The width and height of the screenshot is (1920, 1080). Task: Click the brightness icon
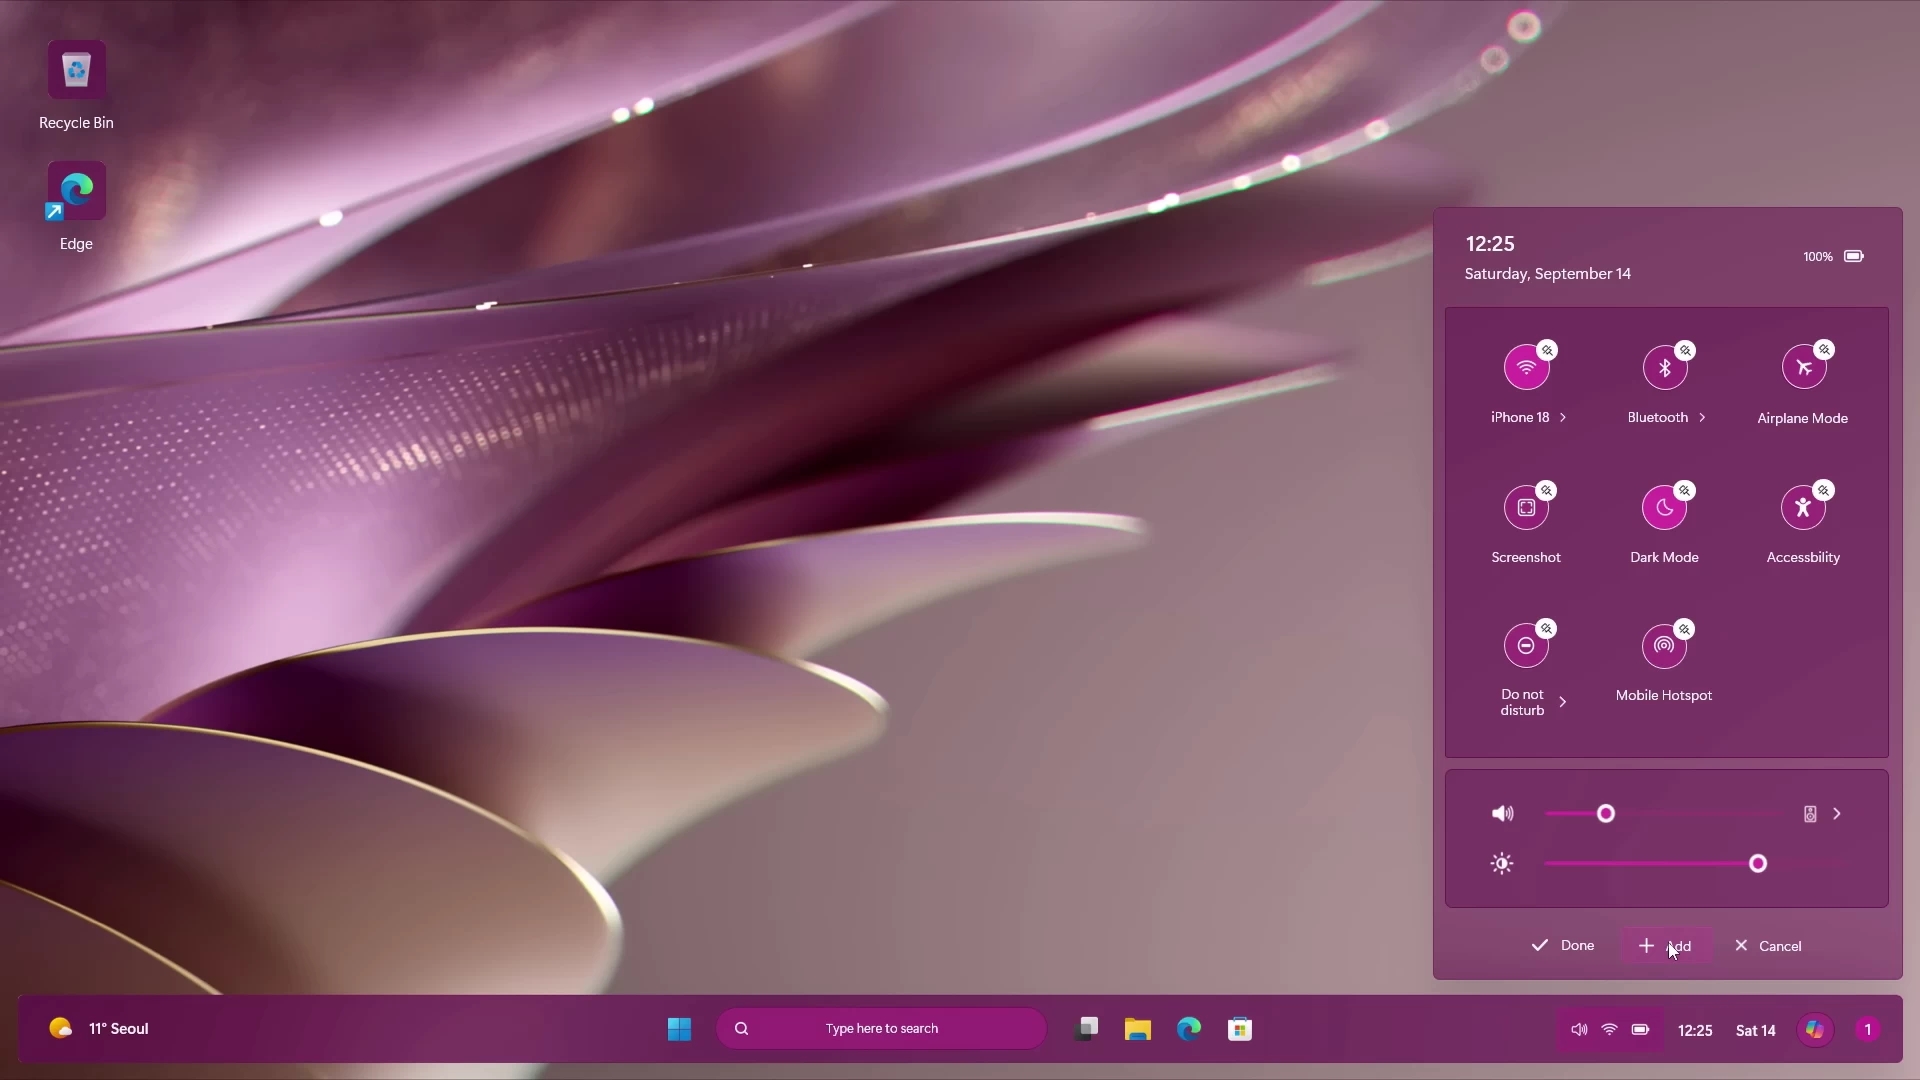pyautogui.click(x=1502, y=862)
